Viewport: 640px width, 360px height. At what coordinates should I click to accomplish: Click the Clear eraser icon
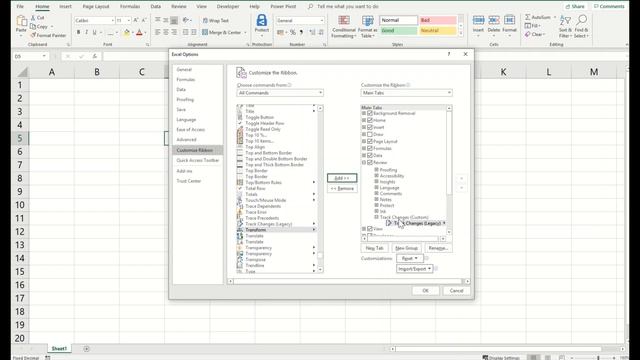tap(528, 34)
